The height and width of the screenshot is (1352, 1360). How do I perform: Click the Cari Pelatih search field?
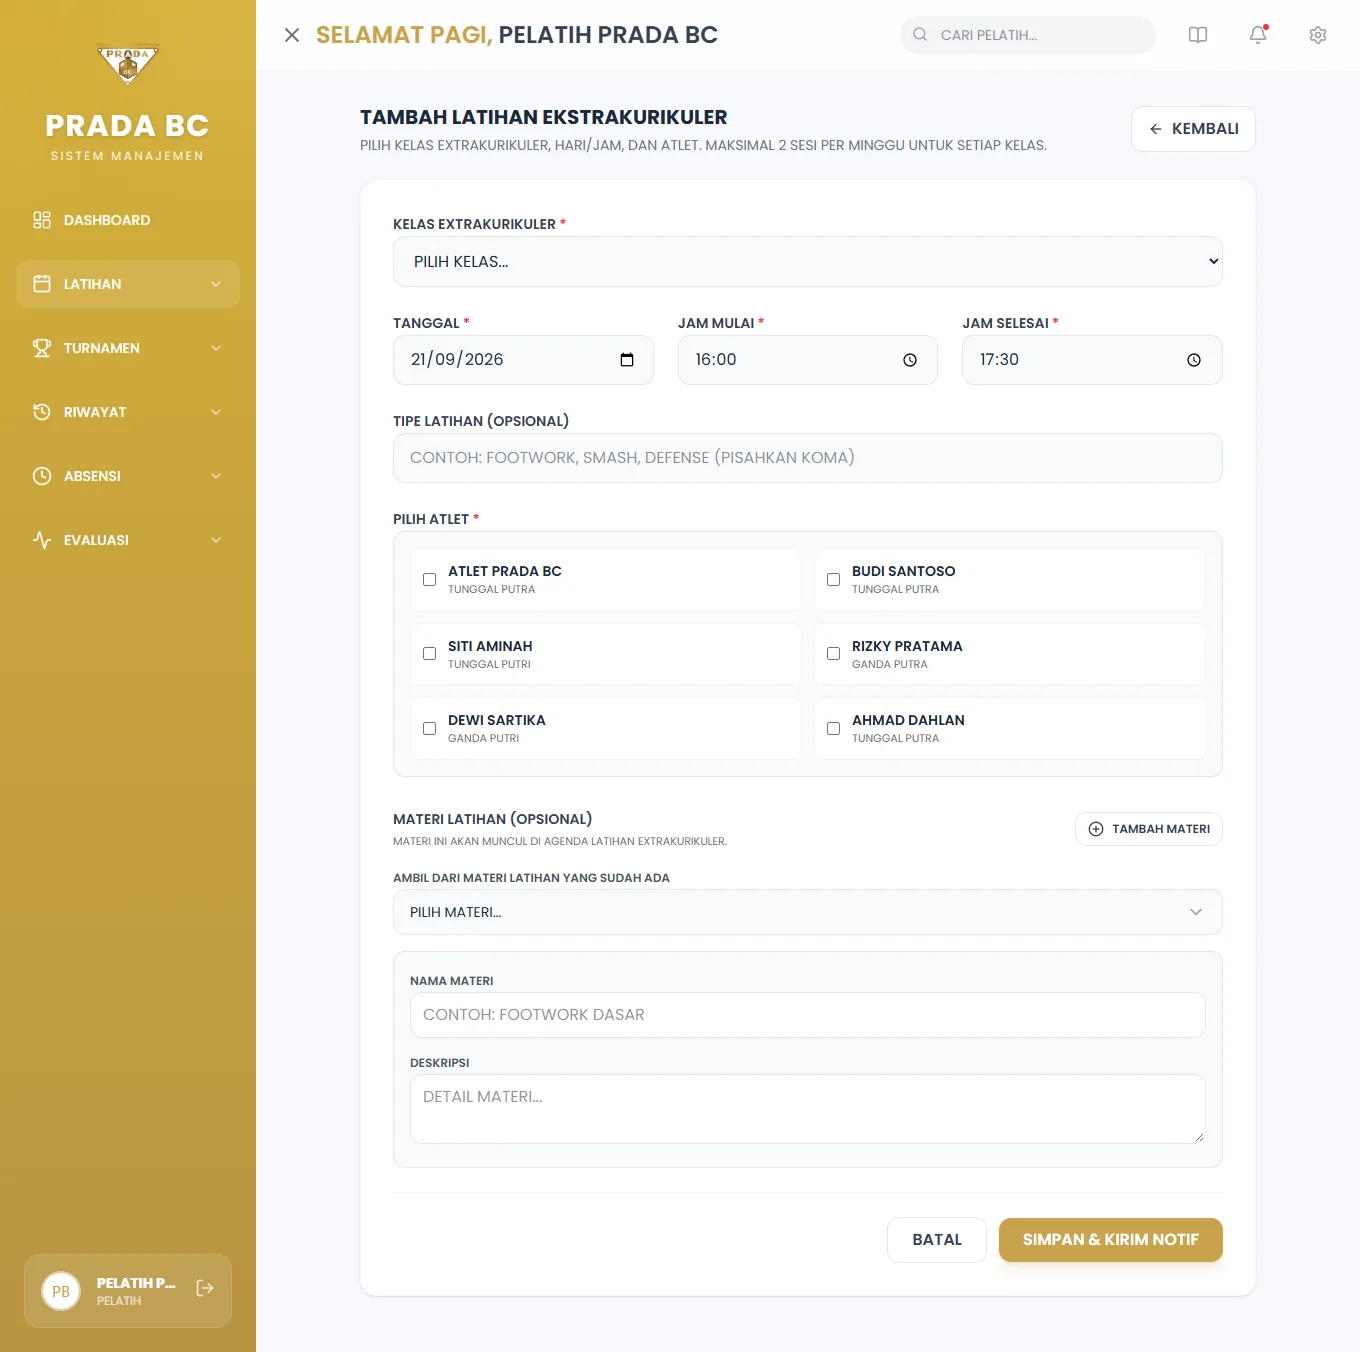click(x=1028, y=35)
